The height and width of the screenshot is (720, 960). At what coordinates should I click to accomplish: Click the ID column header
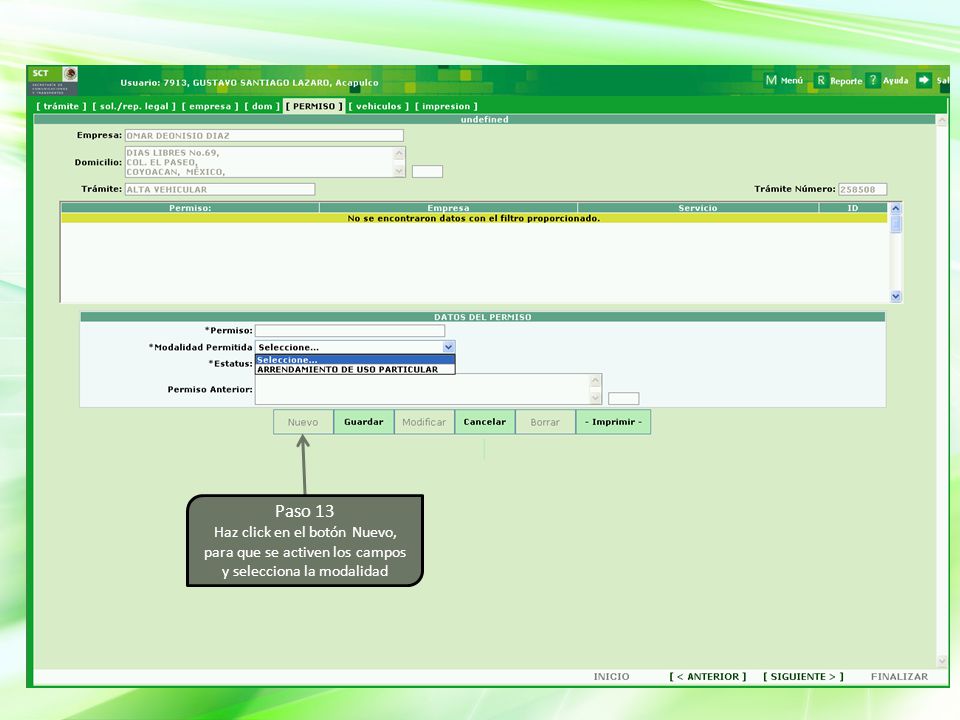[x=853, y=208]
